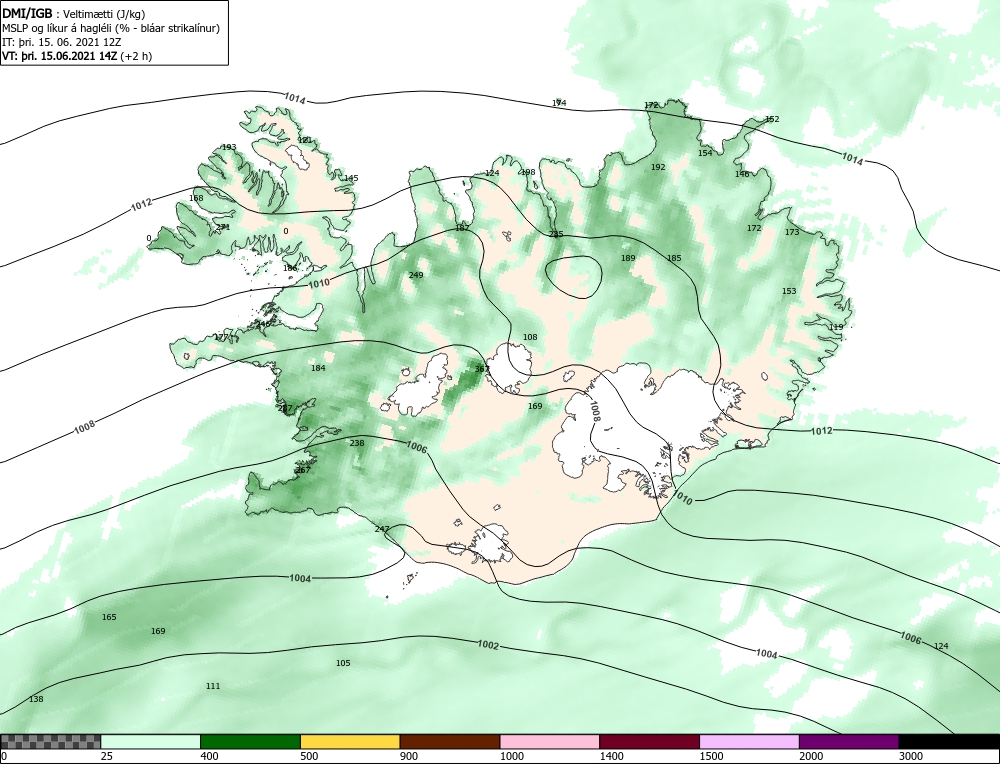Click the legend scale label 25
The height and width of the screenshot is (764, 1000).
point(106,756)
